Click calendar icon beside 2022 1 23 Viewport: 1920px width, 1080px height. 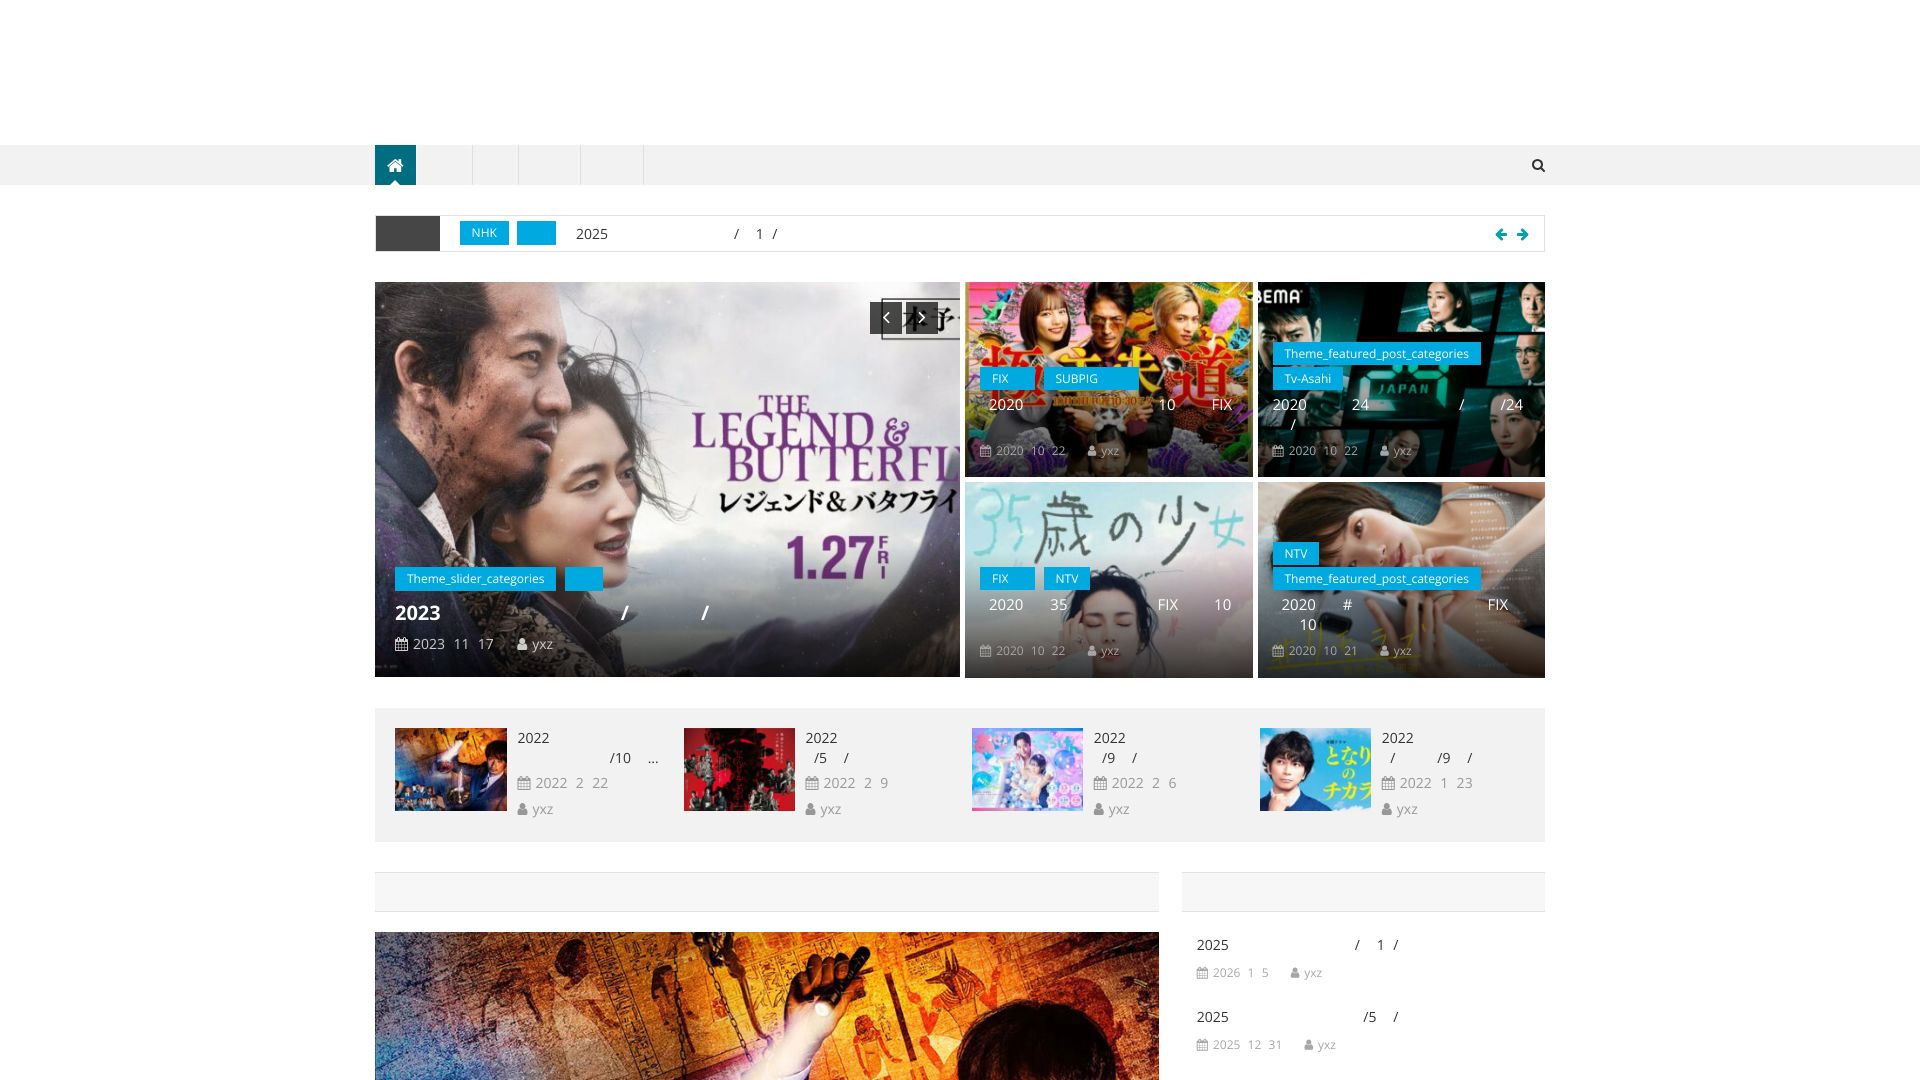1388,783
